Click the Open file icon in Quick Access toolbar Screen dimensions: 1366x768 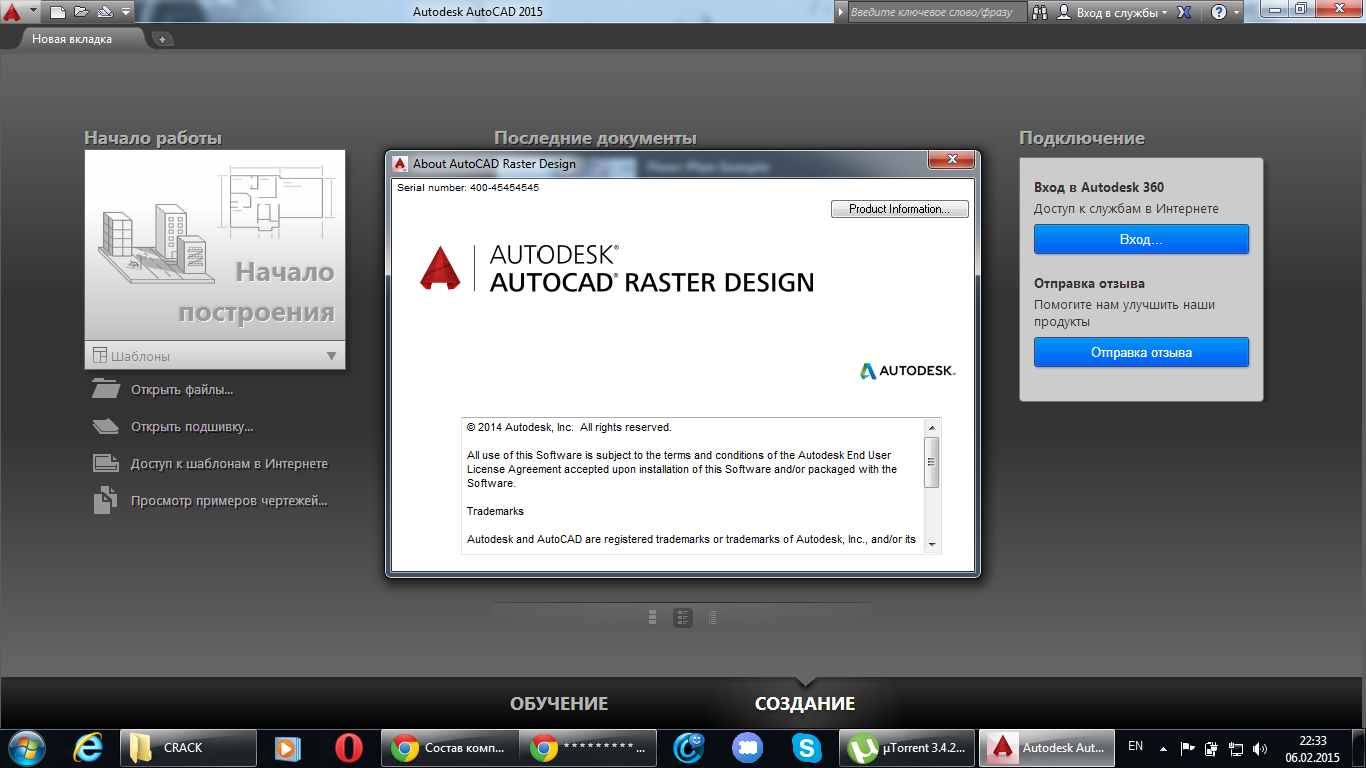point(81,12)
